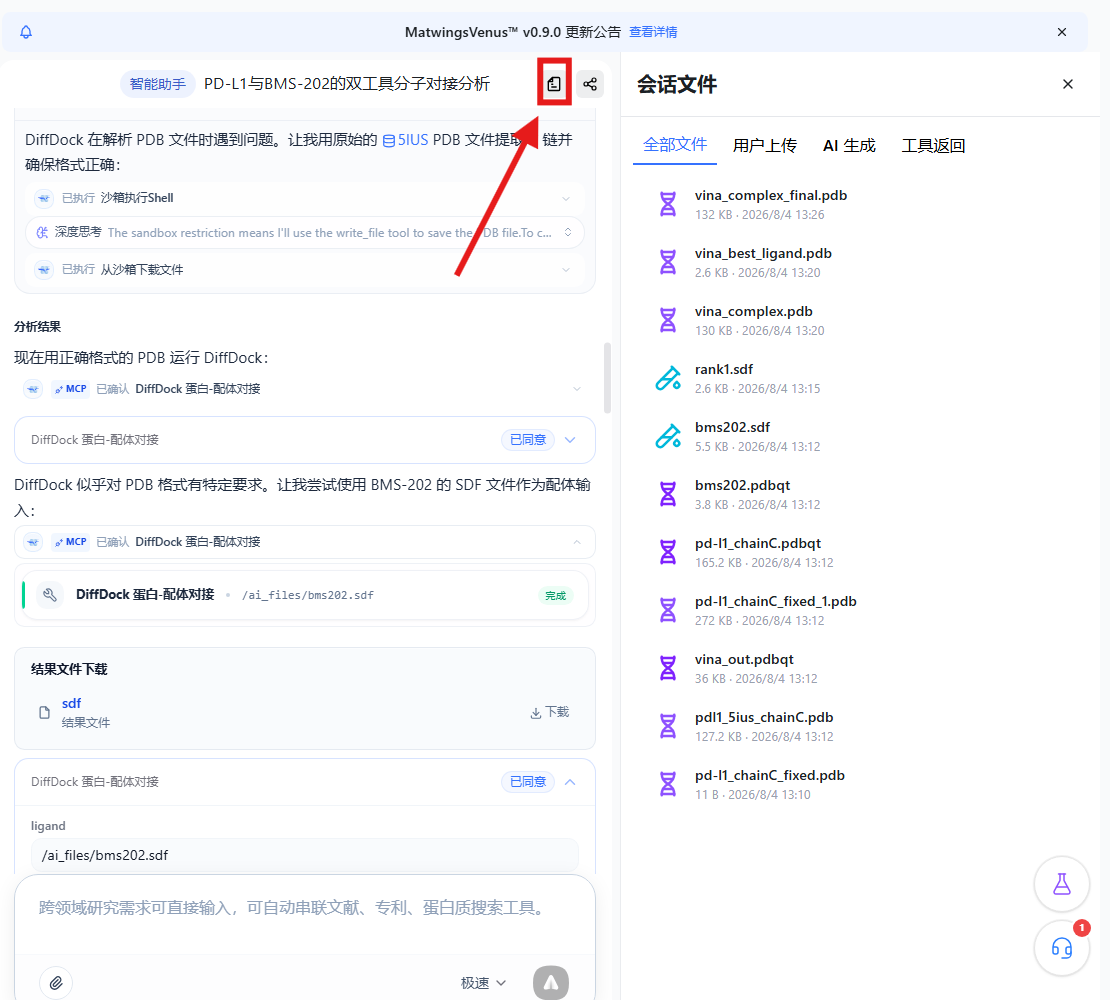Open file bms202.sdf in file list
Screen dimensions: 1110x1000
[732, 428]
